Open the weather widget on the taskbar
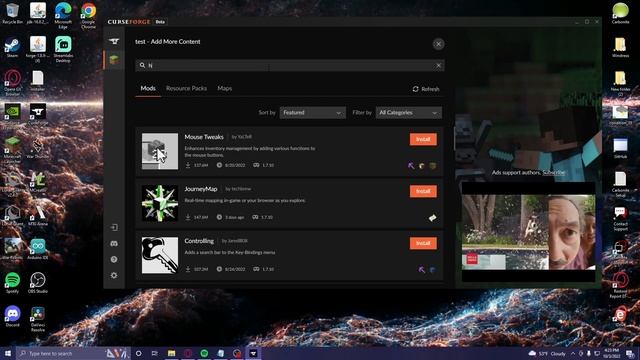Screen dimensions: 640x360 coord(547,353)
